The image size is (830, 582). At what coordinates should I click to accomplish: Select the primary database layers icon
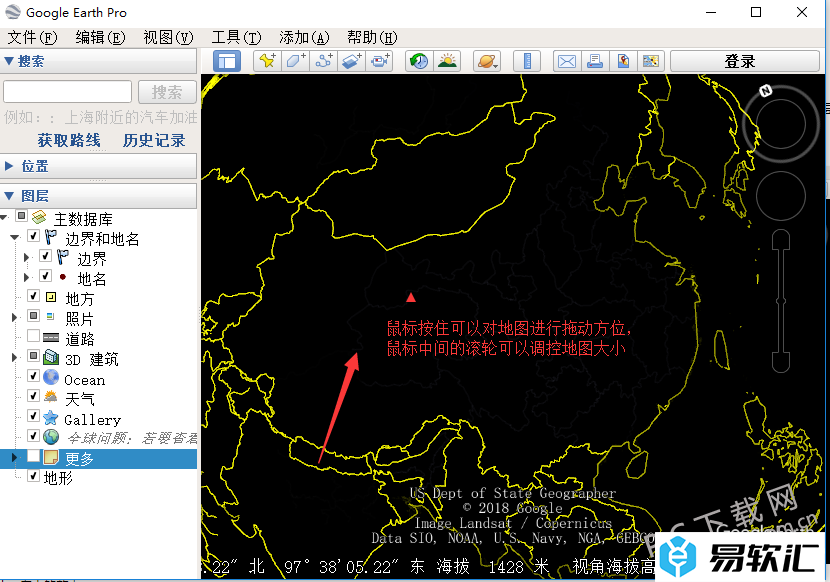(39, 217)
